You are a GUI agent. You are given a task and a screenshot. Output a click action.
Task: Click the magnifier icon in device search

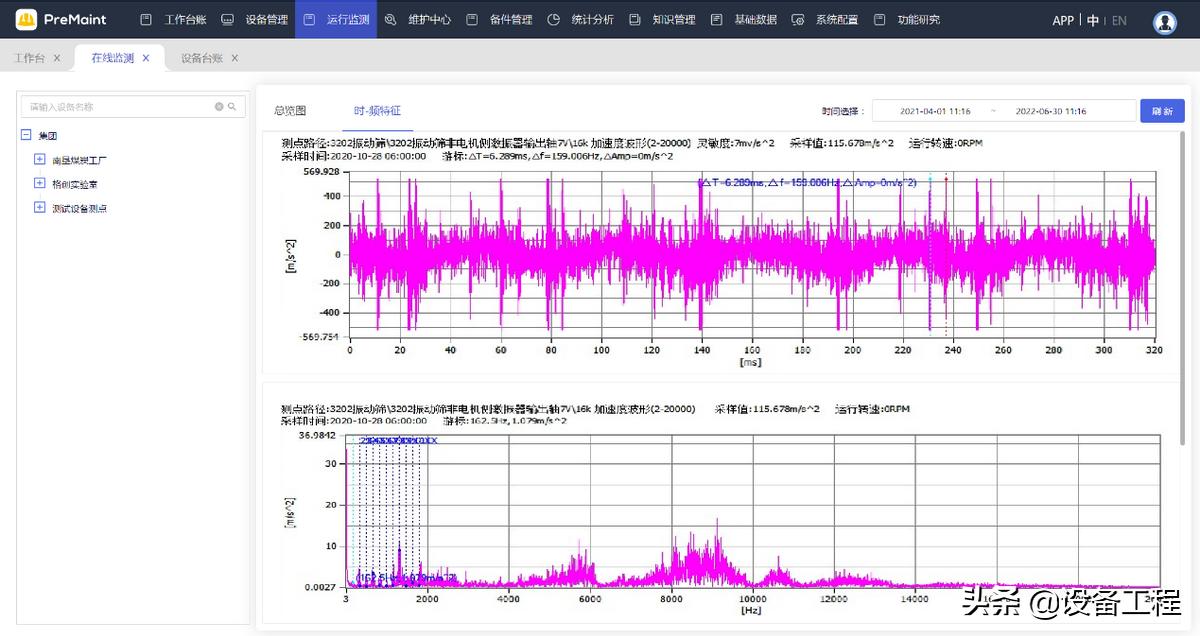pos(232,107)
